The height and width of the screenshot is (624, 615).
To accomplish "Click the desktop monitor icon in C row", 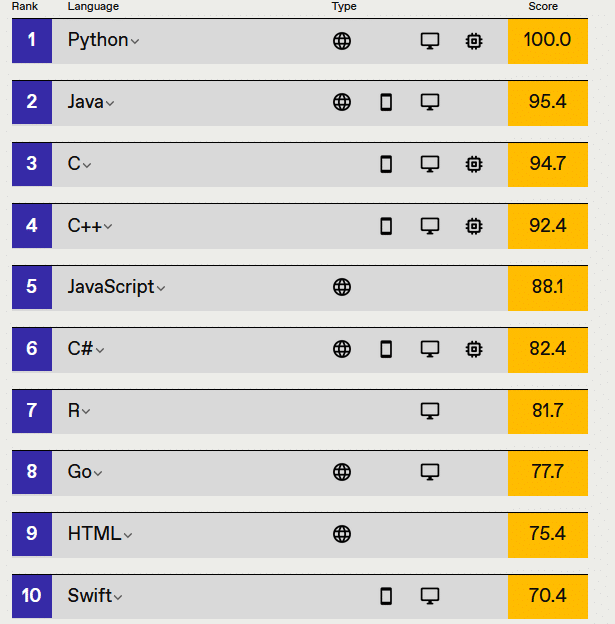I will click(430, 164).
